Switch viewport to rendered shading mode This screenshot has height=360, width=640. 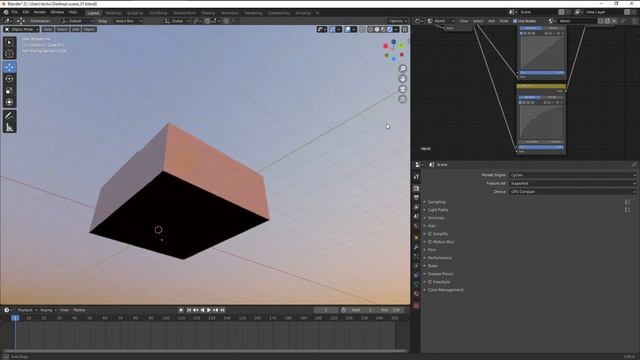click(x=390, y=29)
